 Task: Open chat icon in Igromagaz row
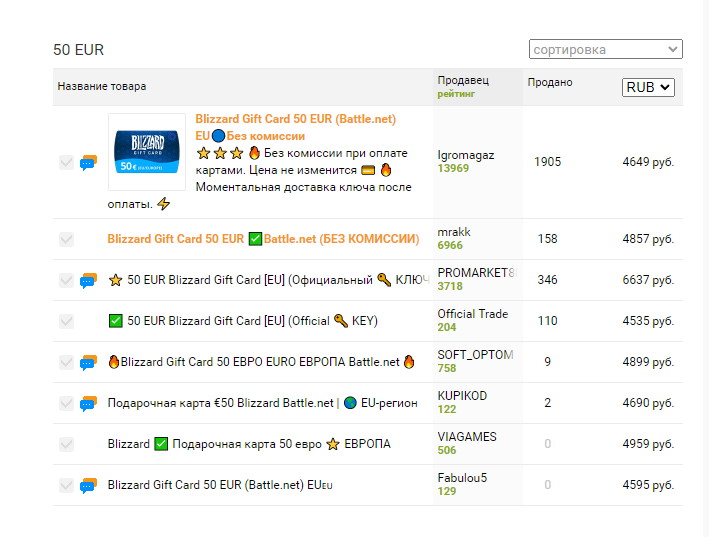[x=88, y=162]
